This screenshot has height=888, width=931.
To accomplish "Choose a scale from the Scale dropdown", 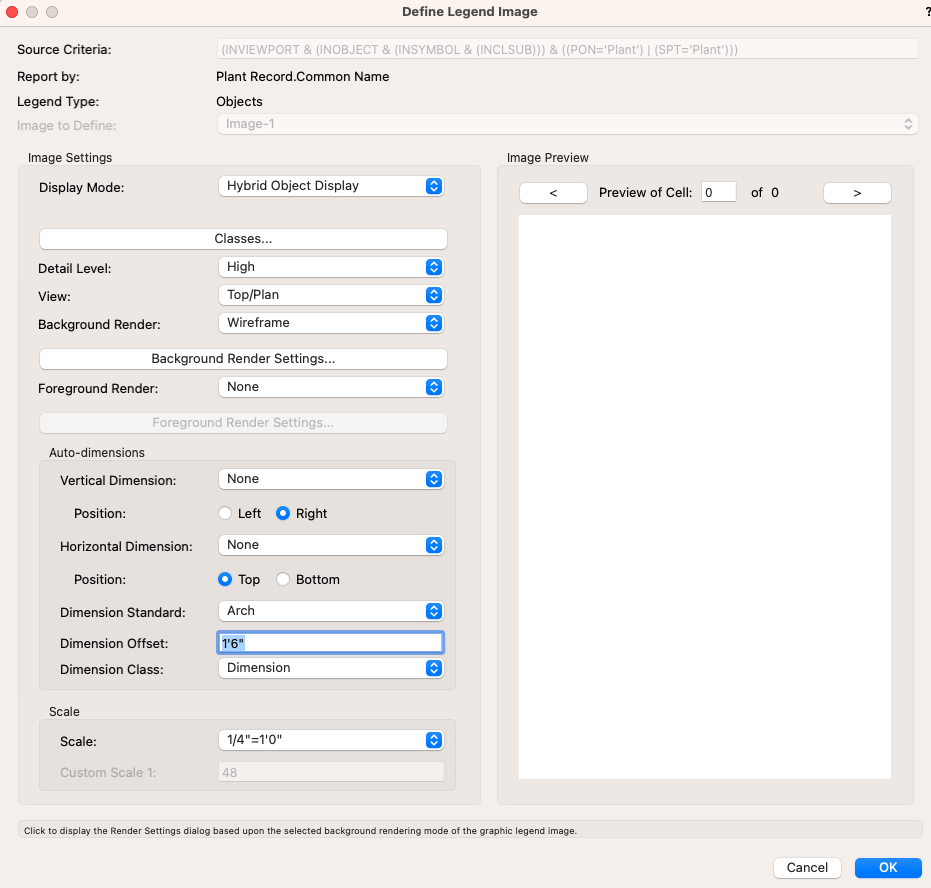I will [x=330, y=741].
